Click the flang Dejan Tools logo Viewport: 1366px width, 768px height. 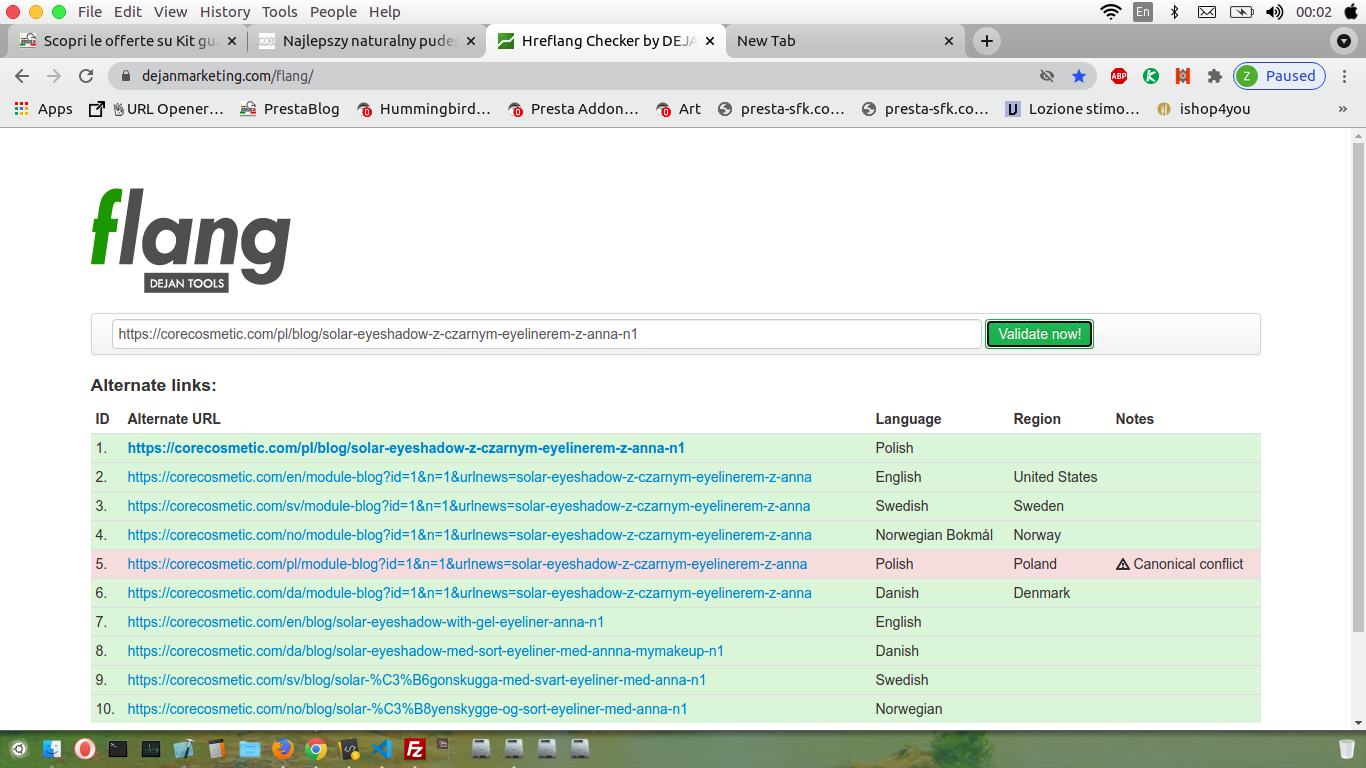pos(191,240)
